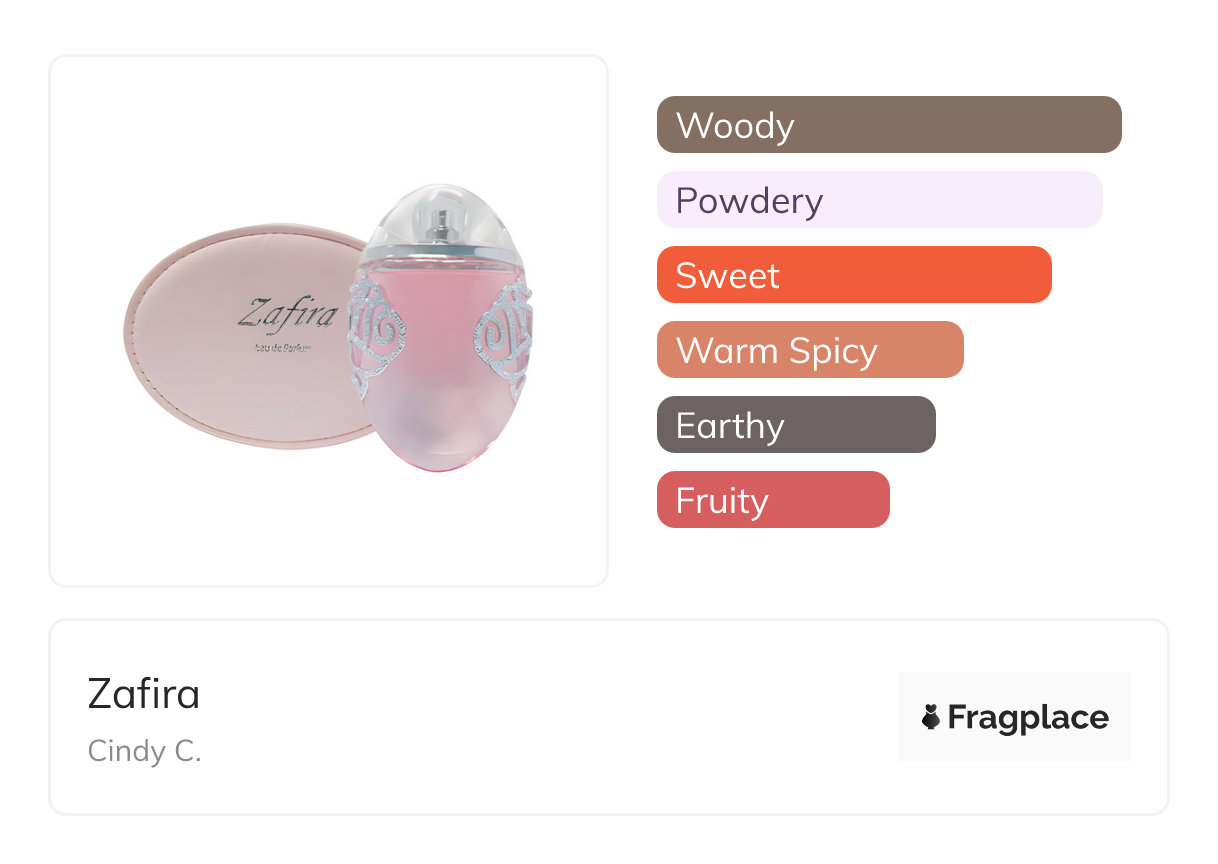Click the Fragplace wordmark text

(1028, 717)
